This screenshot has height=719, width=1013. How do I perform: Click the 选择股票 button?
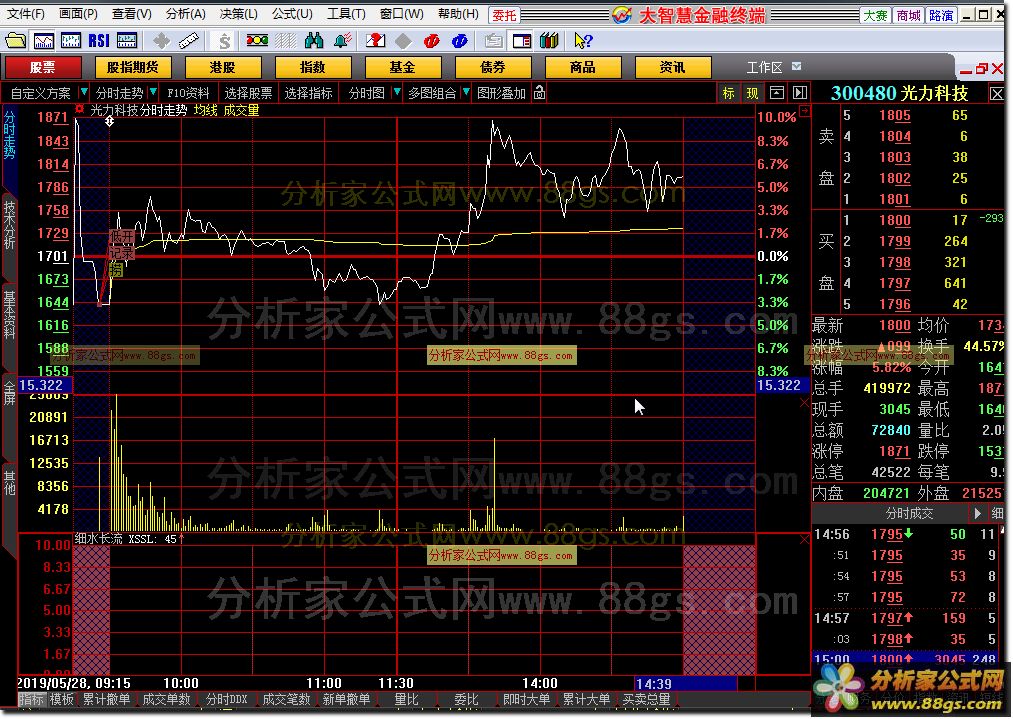coord(248,93)
